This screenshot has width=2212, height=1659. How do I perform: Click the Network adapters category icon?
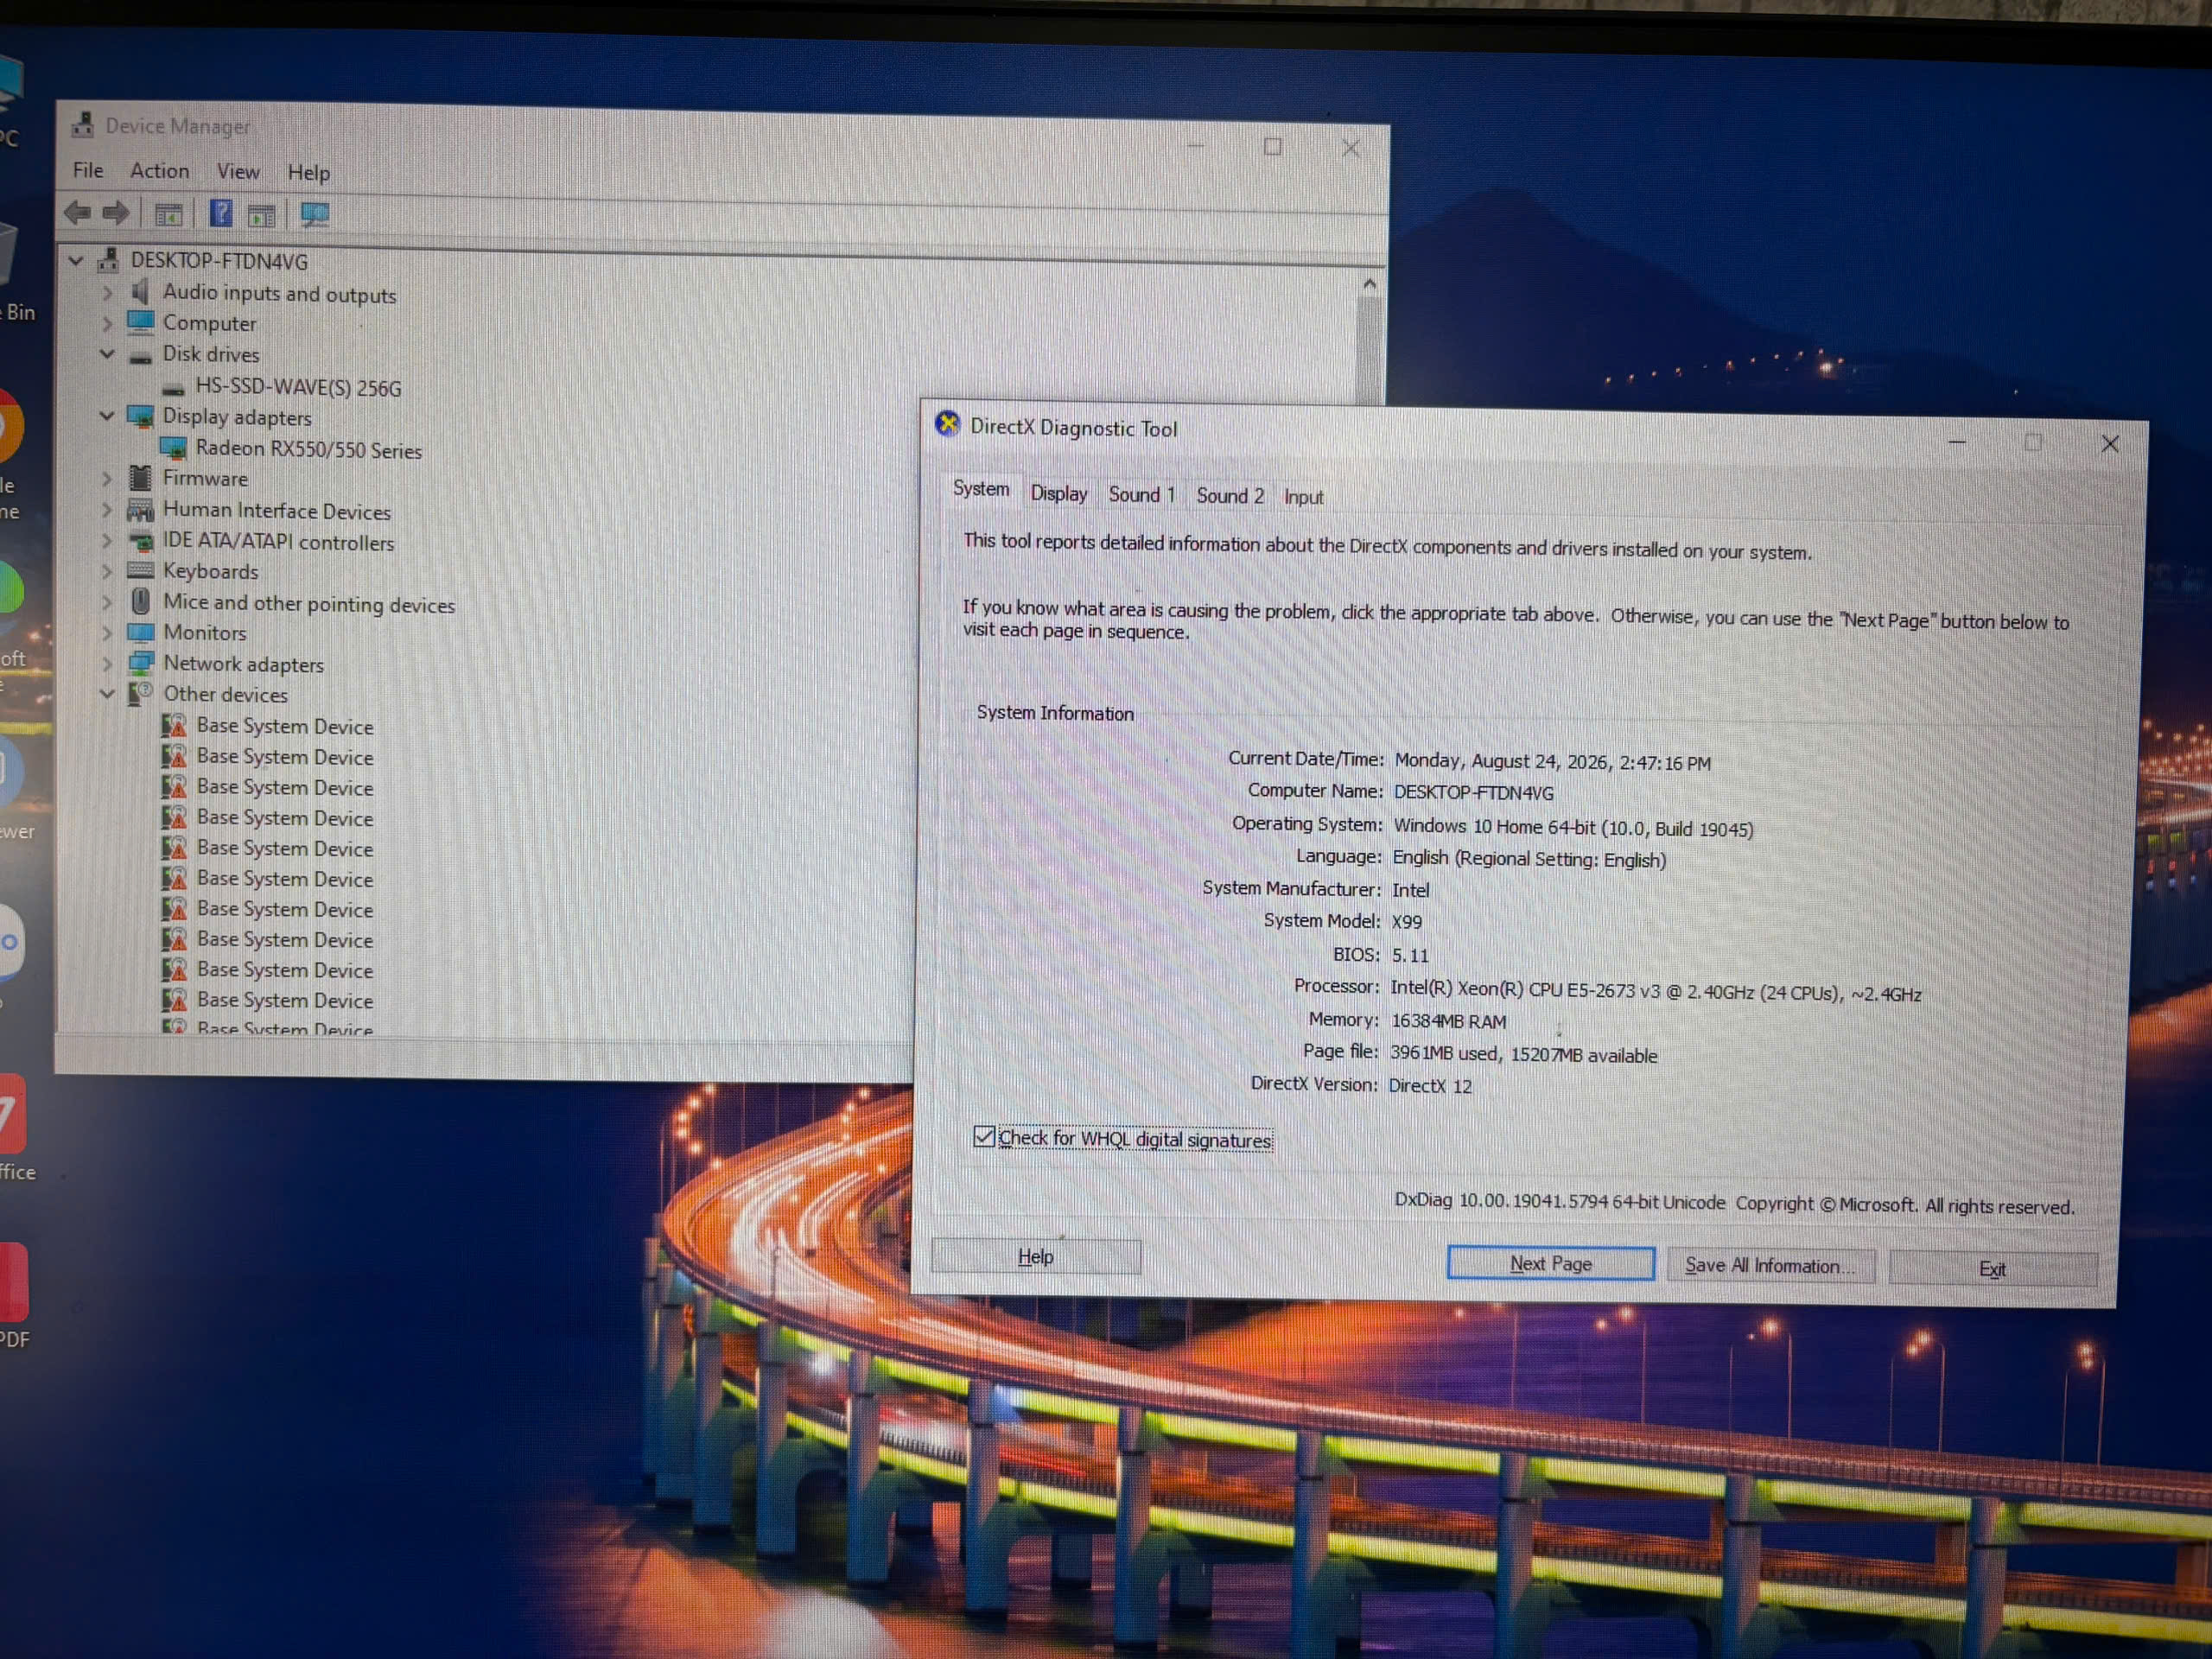click(141, 663)
